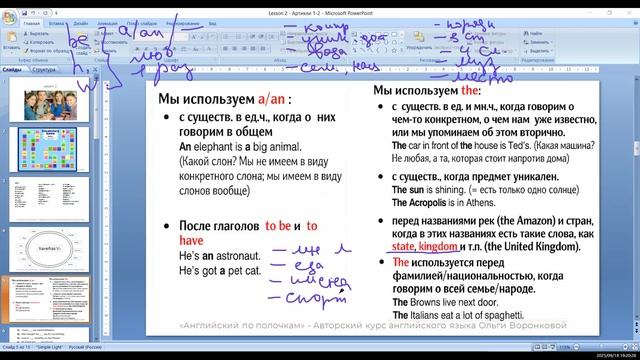Click the Bullets list icon
The width and height of the screenshot is (640, 360).
tap(227, 37)
